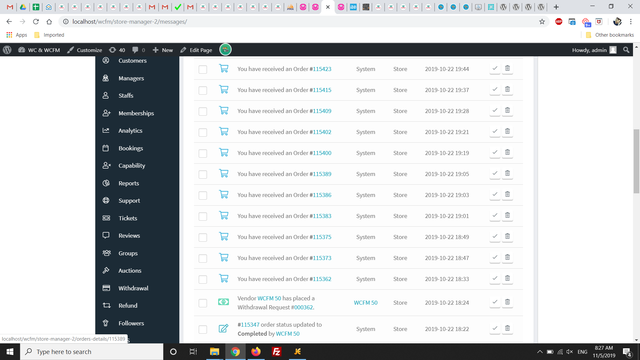Open withdrawal request link #000362
The height and width of the screenshot is (360, 640).
303,307
